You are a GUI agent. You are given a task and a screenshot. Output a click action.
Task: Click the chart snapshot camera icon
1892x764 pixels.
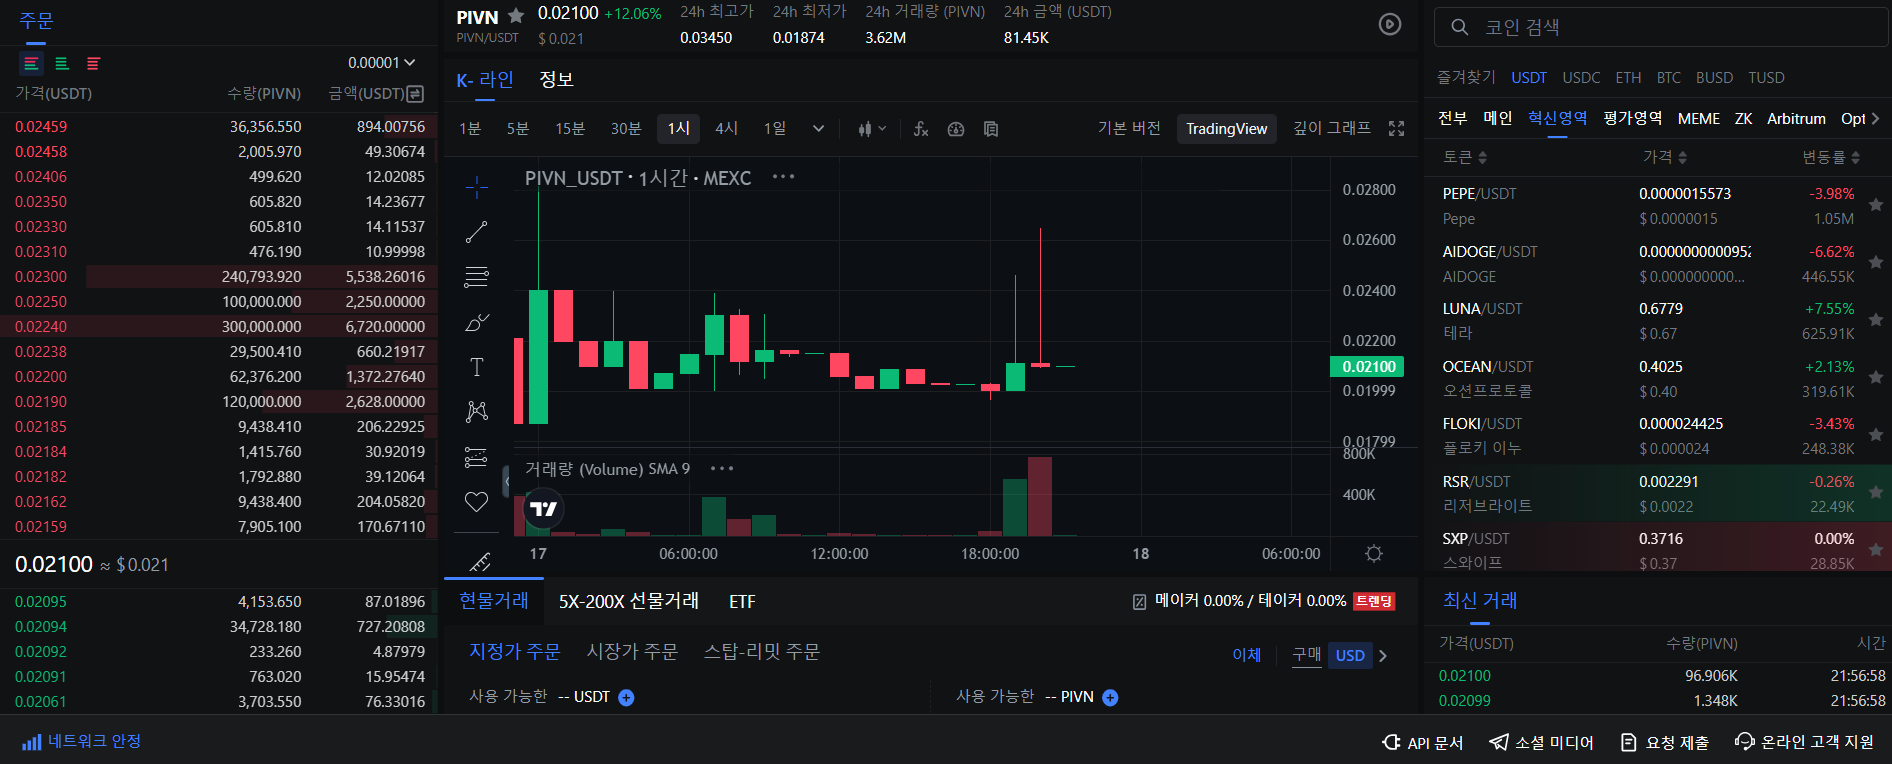(956, 129)
